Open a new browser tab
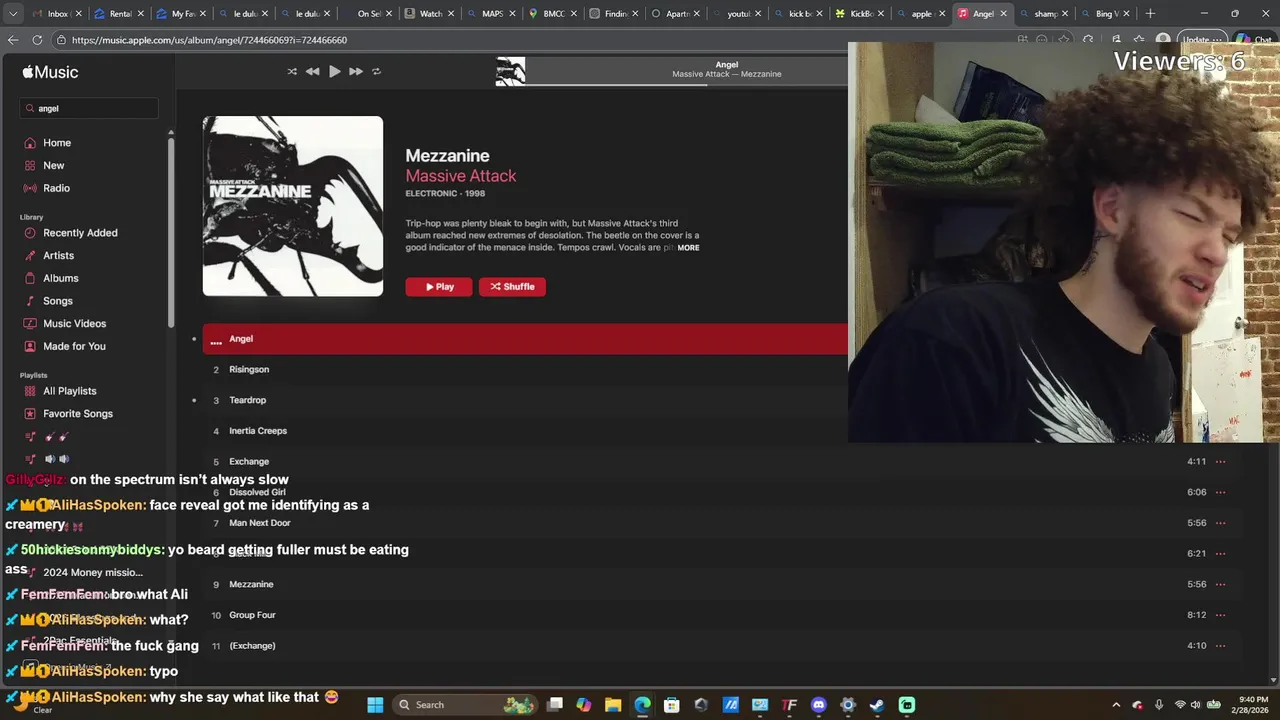Image resolution: width=1280 pixels, height=720 pixels. [1150, 14]
